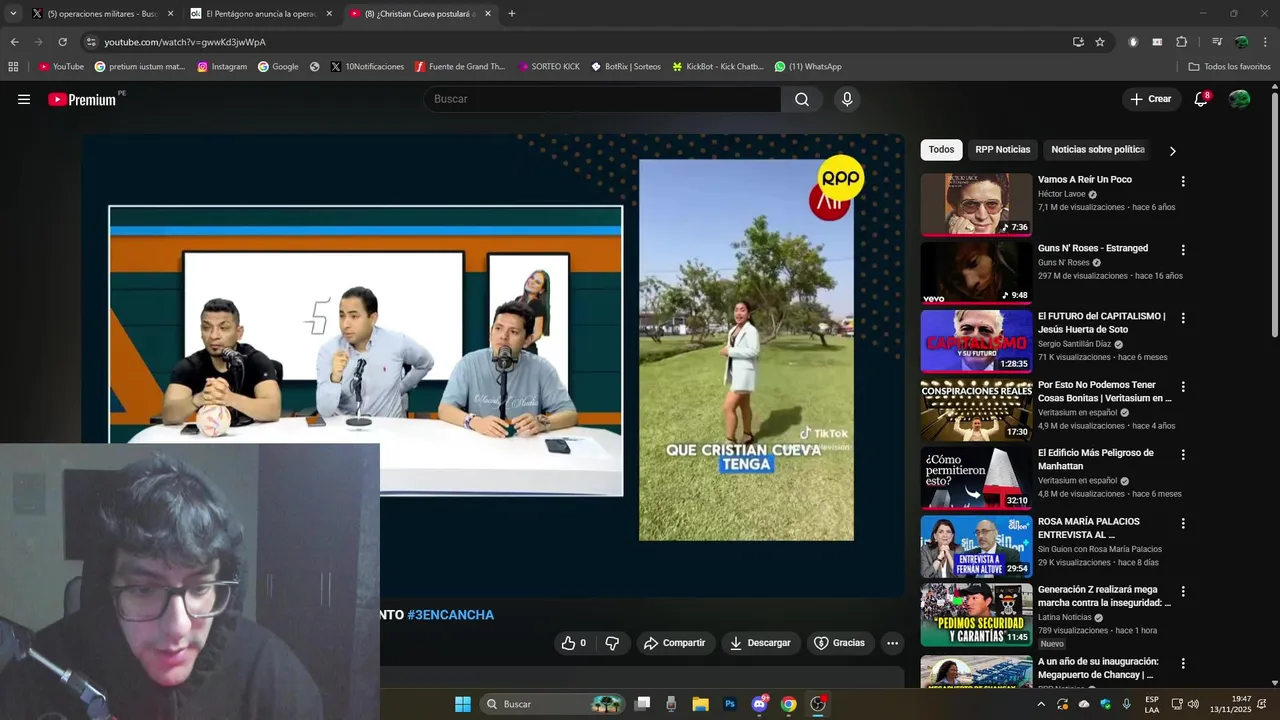Image resolution: width=1280 pixels, height=720 pixels.
Task: Open the Windows Start menu
Action: [x=463, y=704]
